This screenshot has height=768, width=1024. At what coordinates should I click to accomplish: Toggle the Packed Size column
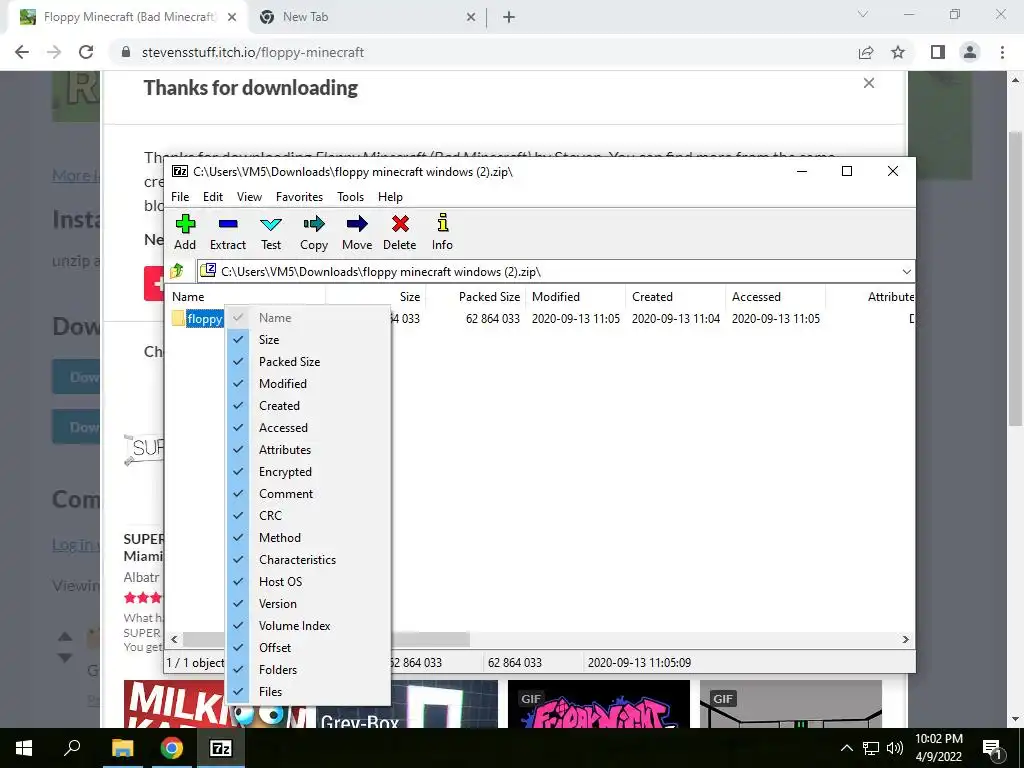tap(308, 362)
